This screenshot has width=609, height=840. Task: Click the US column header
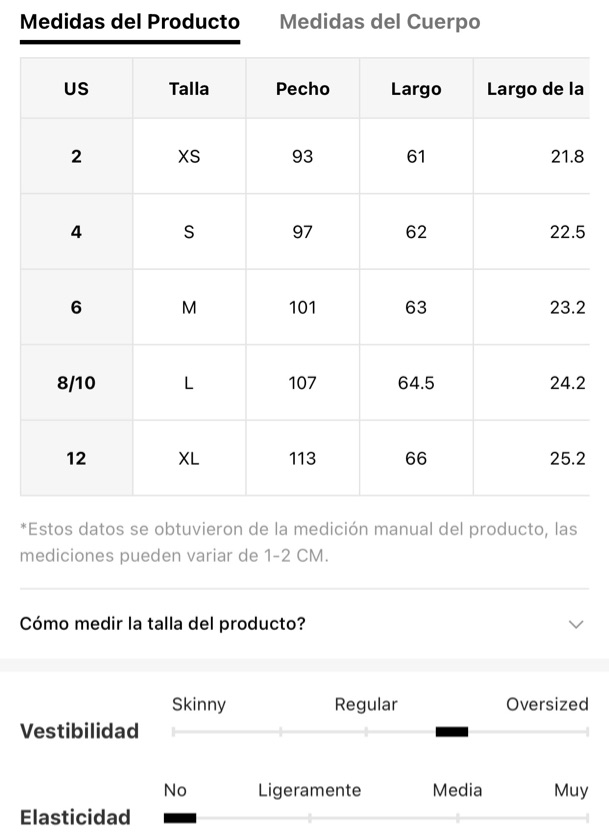[76, 88]
